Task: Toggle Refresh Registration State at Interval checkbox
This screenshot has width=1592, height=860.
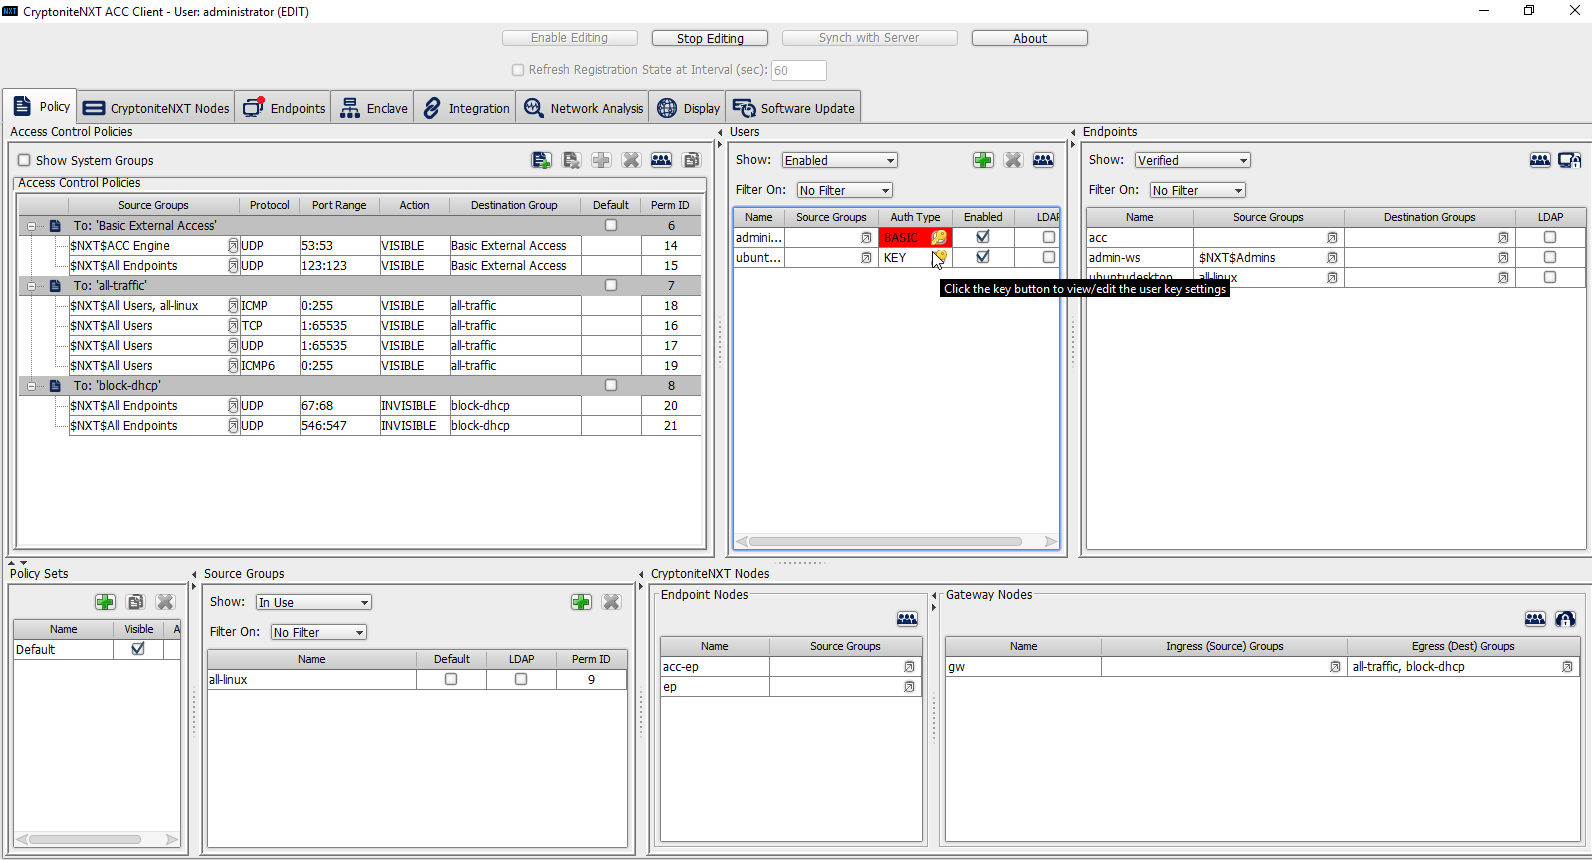Action: click(518, 70)
